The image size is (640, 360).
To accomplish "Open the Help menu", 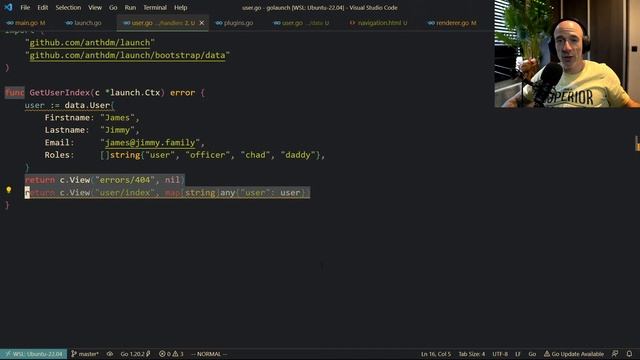I will coord(180,7).
